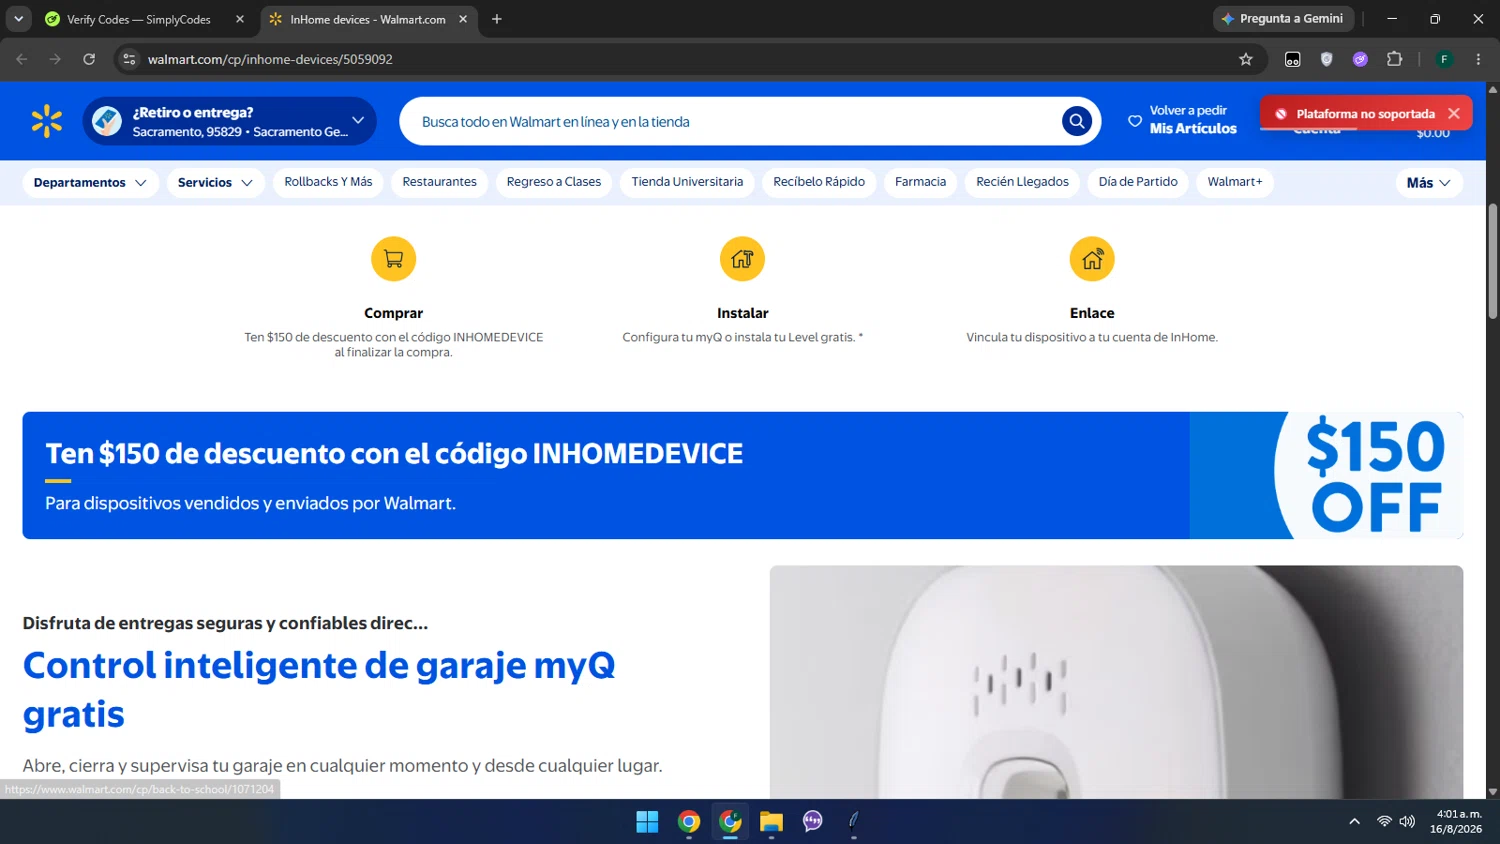
Task: Open Regreso a Clases
Action: click(554, 182)
